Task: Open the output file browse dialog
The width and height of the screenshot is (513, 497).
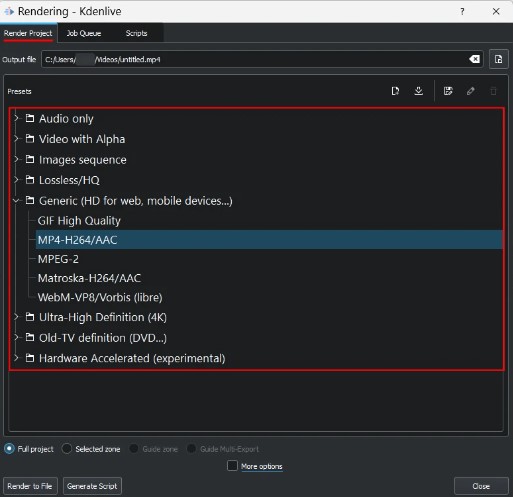Action: pyautogui.click(x=499, y=59)
